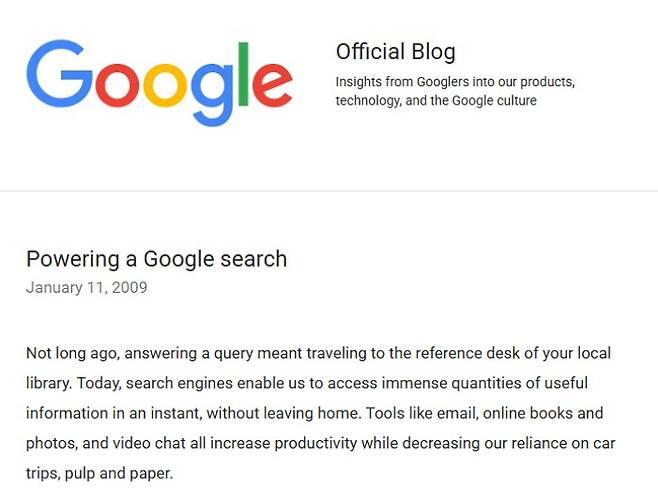The height and width of the screenshot is (504, 658).
Task: Click the Google logo
Action: tap(159, 82)
